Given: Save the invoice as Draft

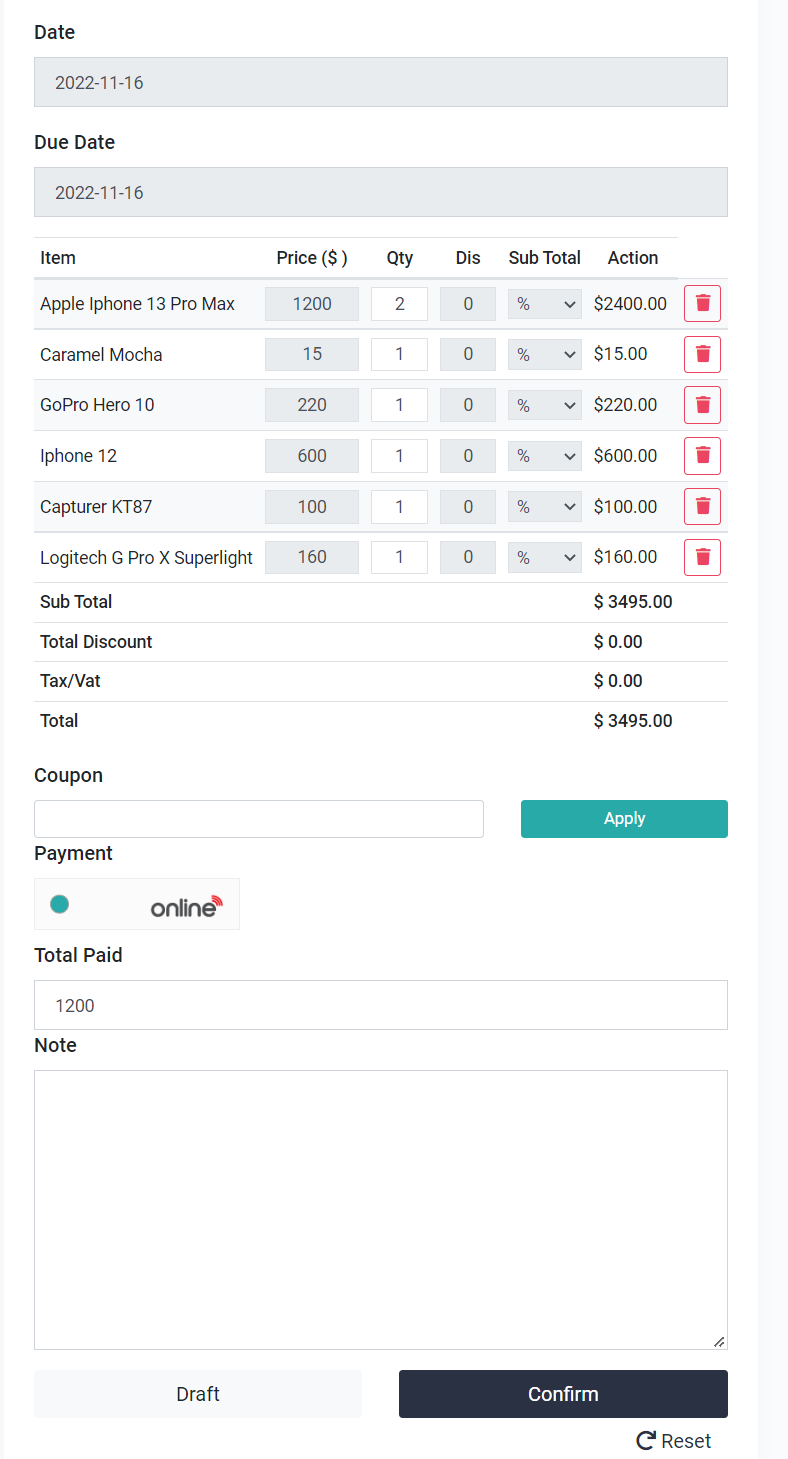Looking at the screenshot, I should click(x=198, y=1394).
